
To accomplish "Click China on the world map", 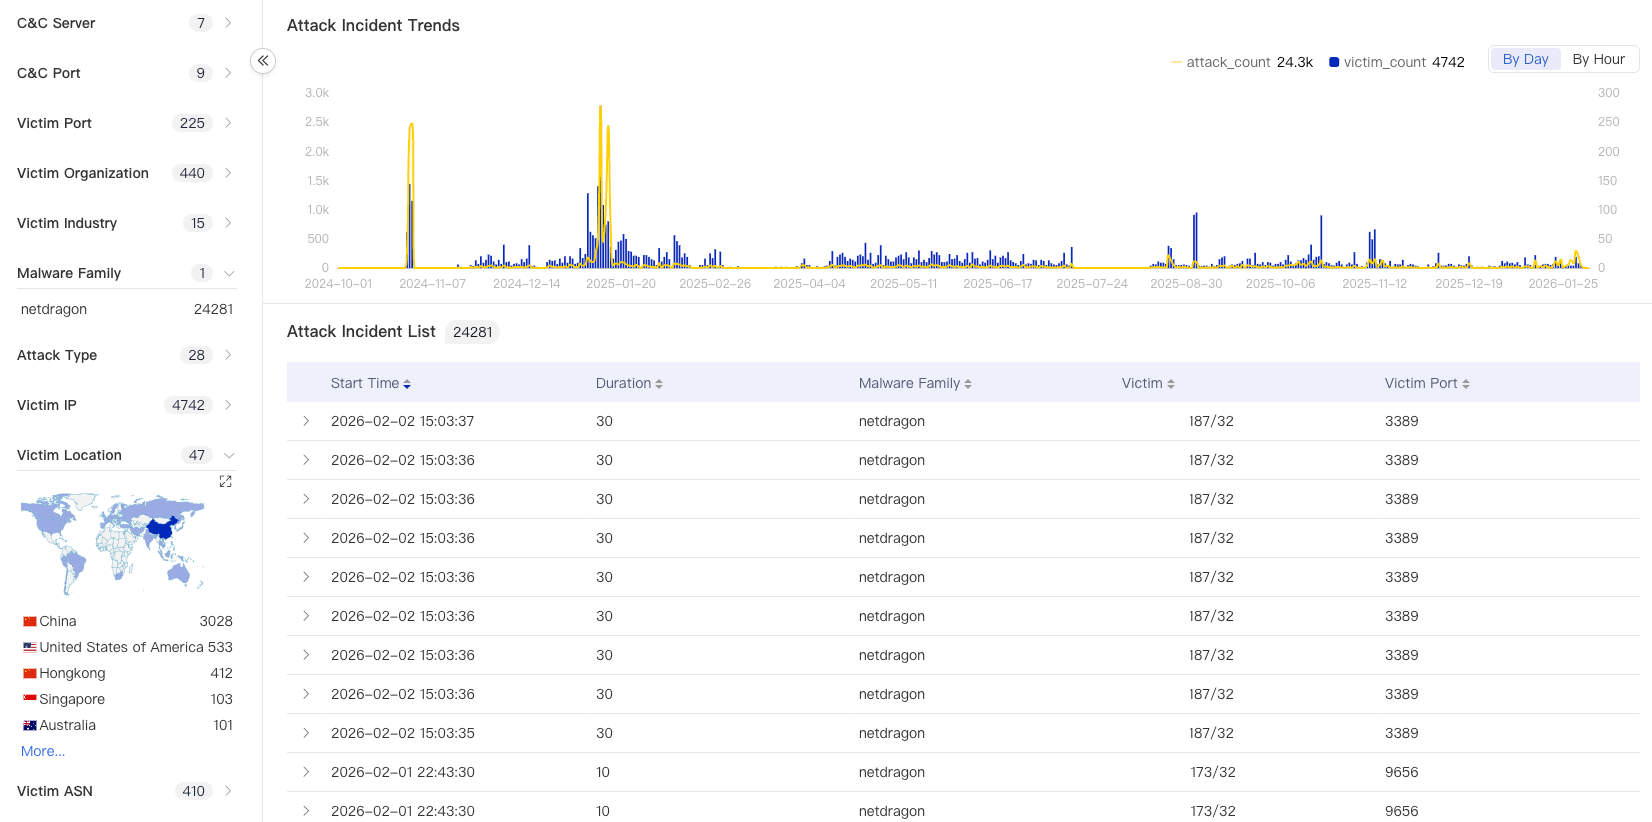I will click(x=160, y=528).
